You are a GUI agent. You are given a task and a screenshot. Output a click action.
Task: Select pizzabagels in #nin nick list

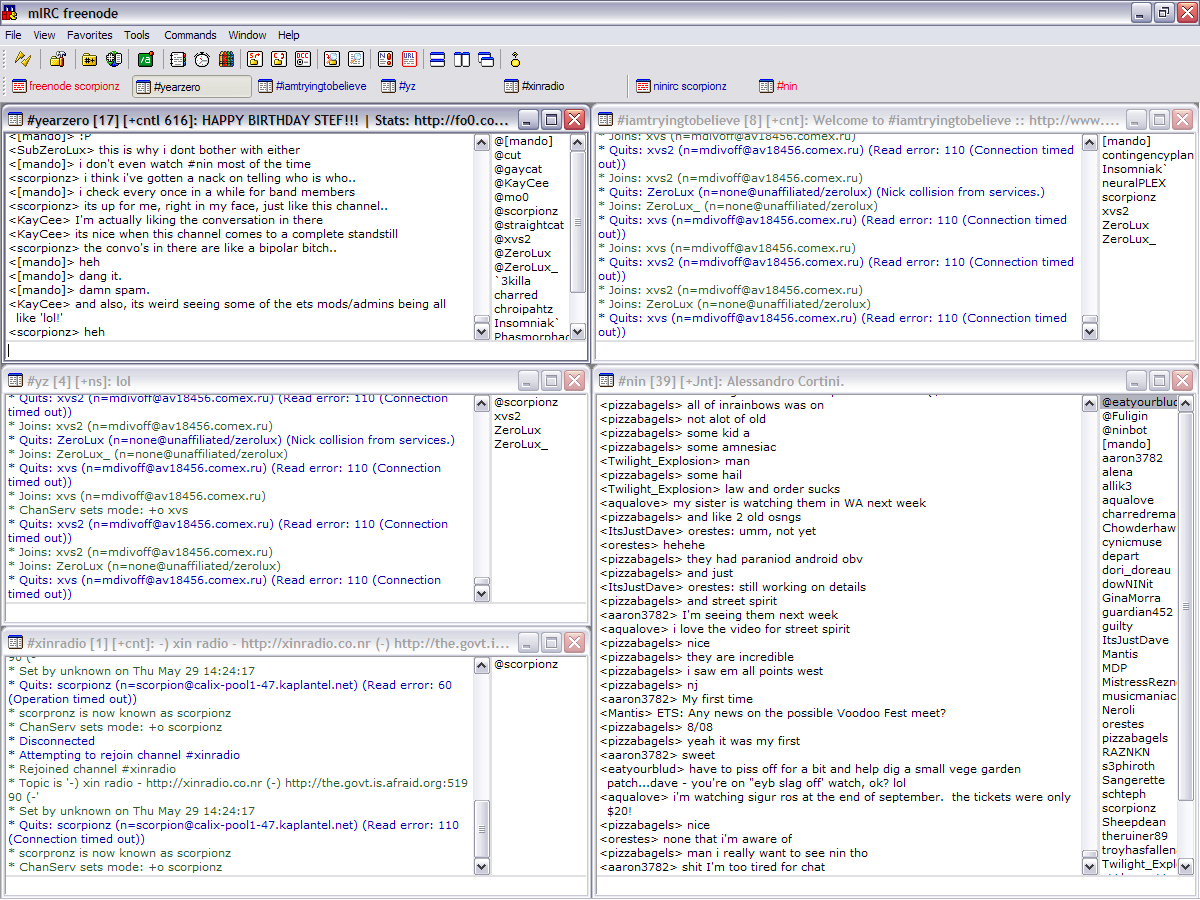(x=1135, y=738)
